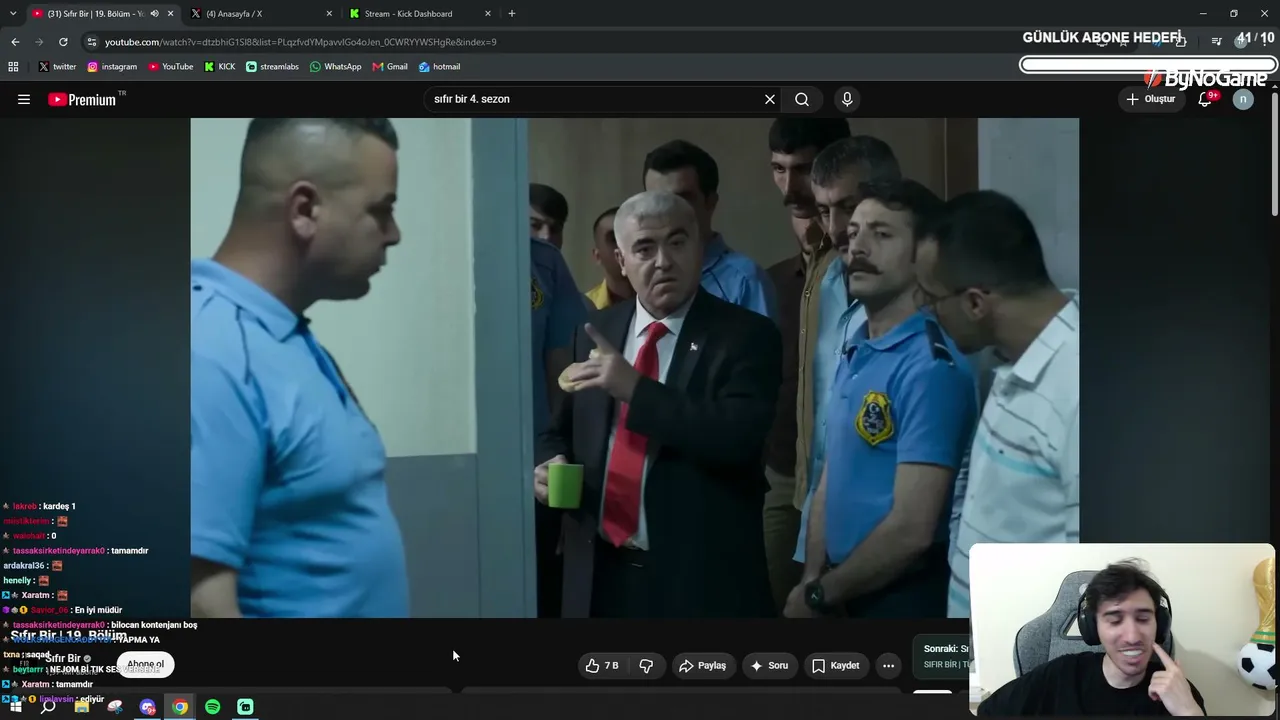Screen dimensions: 1280x720
Task: Clear the search box text
Action: 770,99
